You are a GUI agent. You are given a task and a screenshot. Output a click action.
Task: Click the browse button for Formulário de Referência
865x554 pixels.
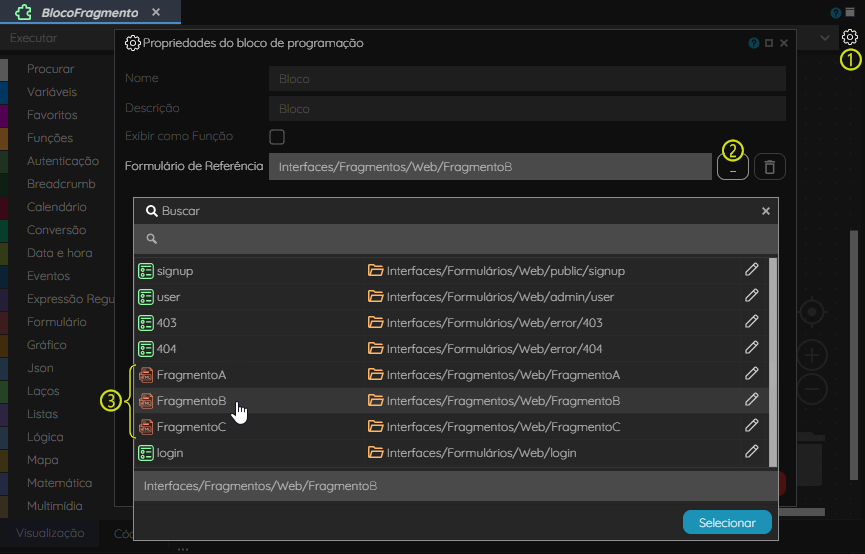[733, 167]
